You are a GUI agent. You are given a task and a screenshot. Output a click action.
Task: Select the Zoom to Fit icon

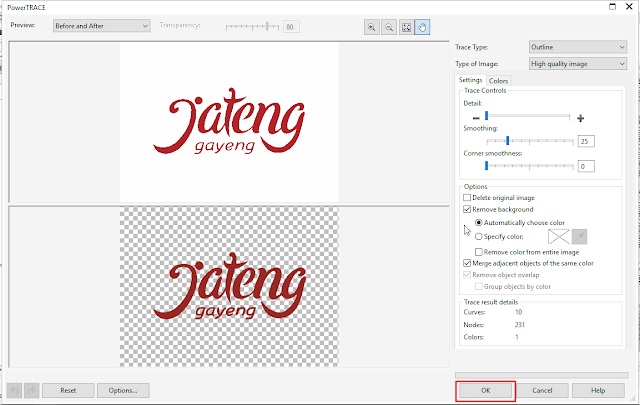point(406,27)
